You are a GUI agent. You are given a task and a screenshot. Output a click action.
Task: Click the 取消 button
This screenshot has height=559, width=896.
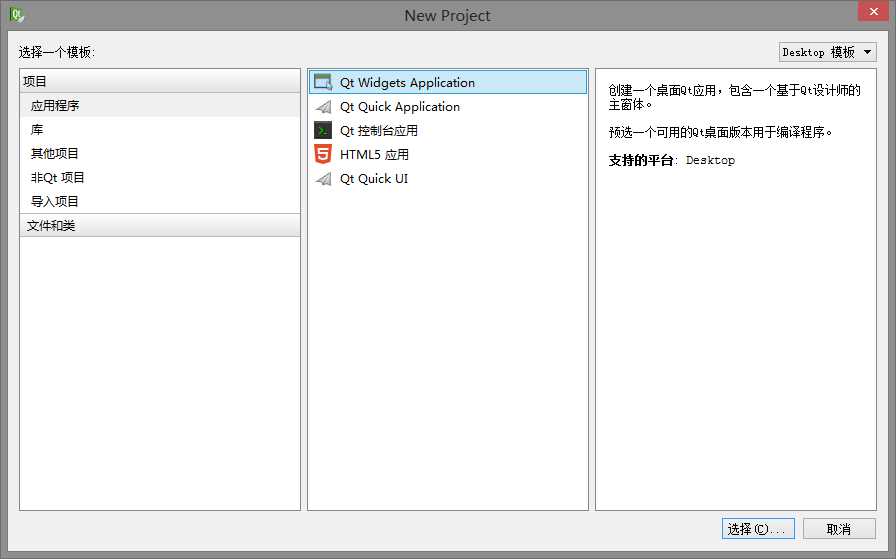(x=839, y=529)
